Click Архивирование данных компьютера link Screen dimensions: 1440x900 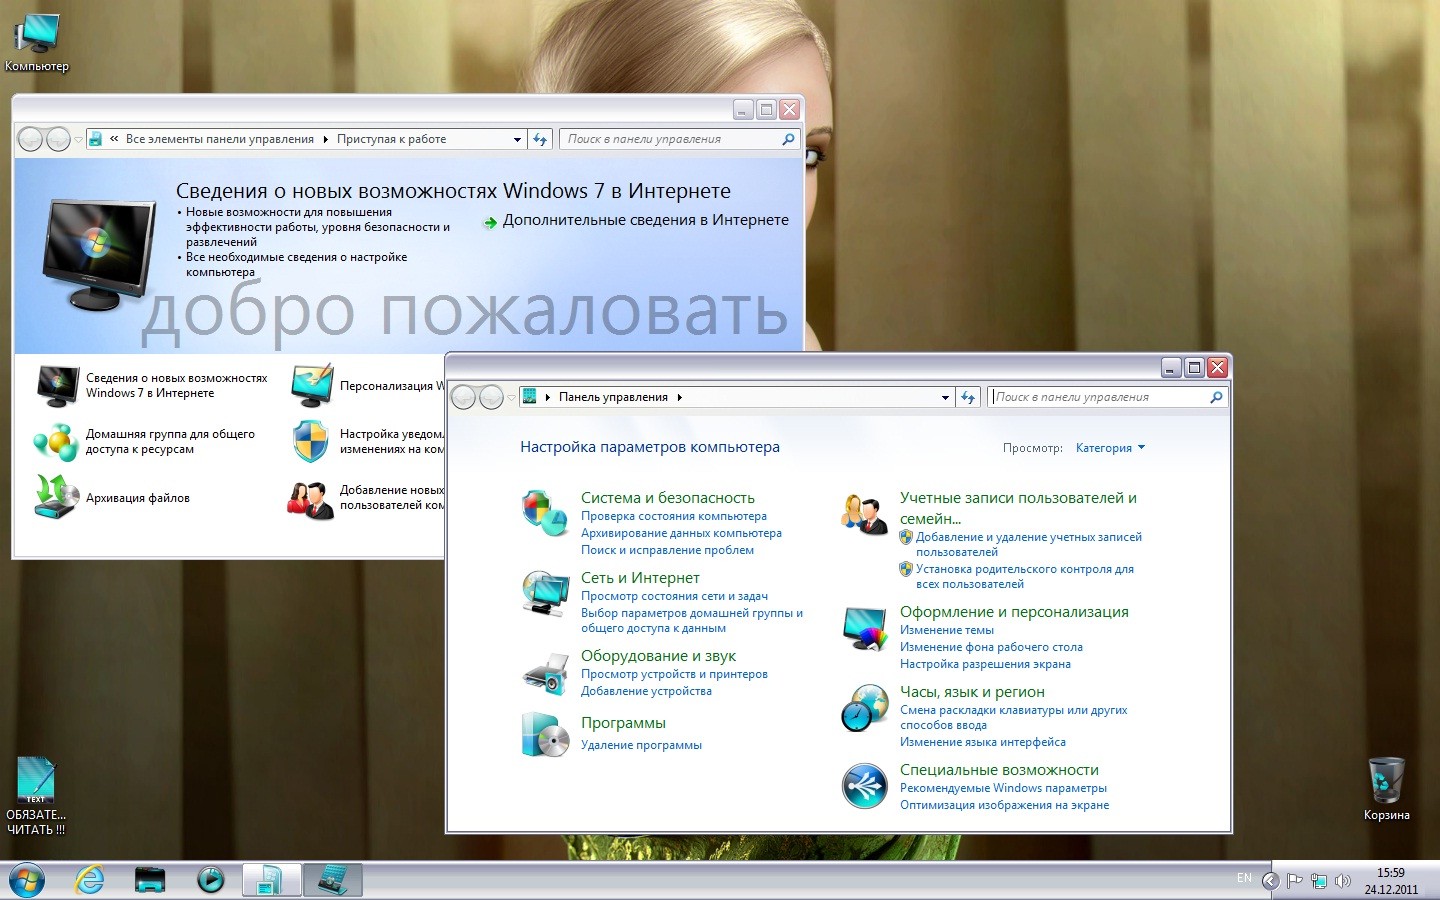(681, 533)
